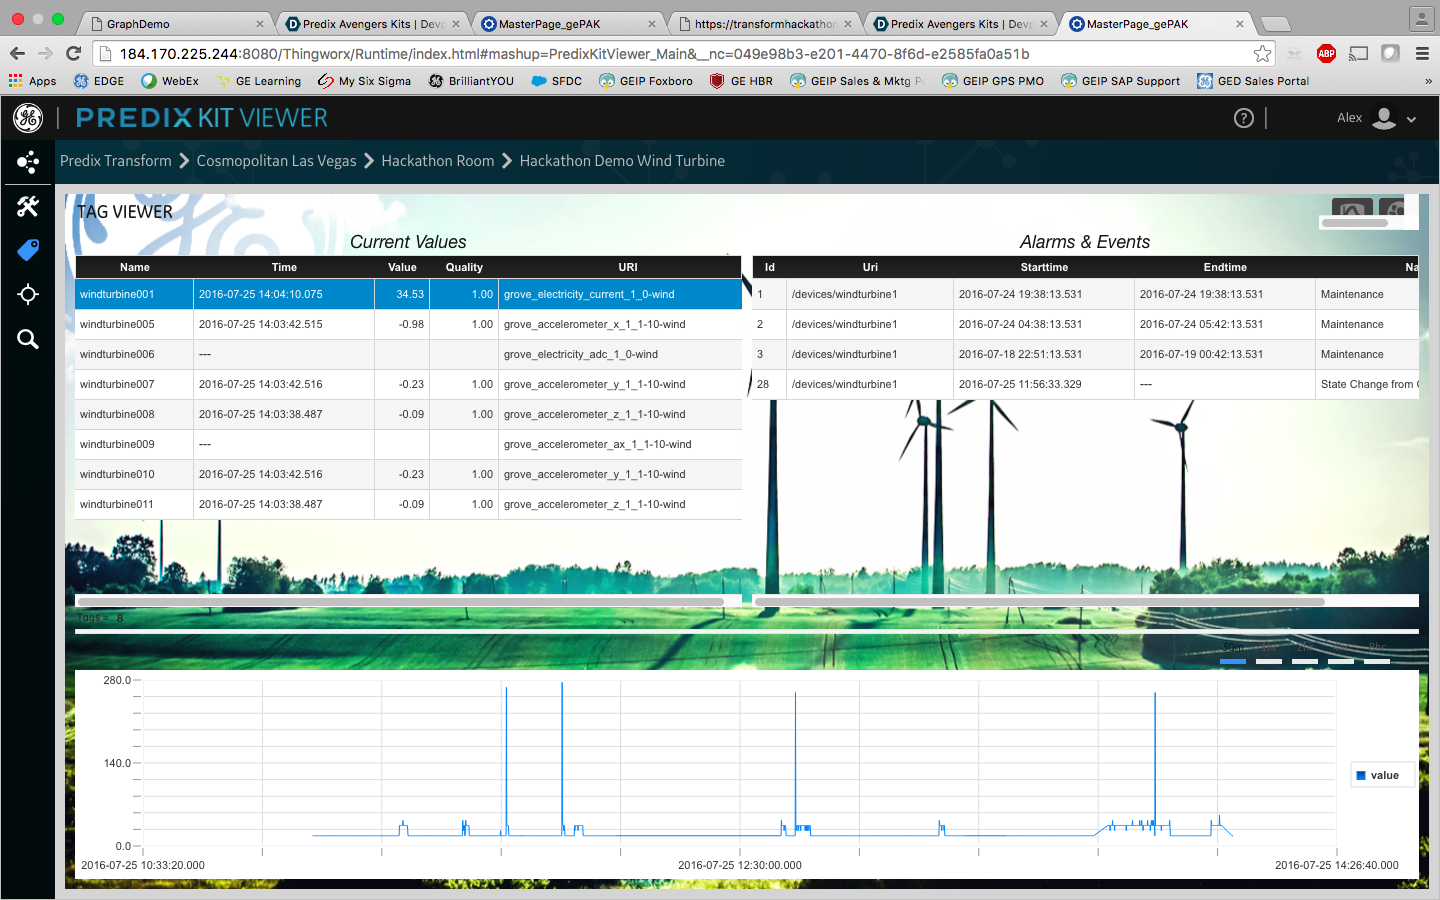Show more bookmarks overflow chevron
Screen dimensions: 1440x900
(1428, 81)
